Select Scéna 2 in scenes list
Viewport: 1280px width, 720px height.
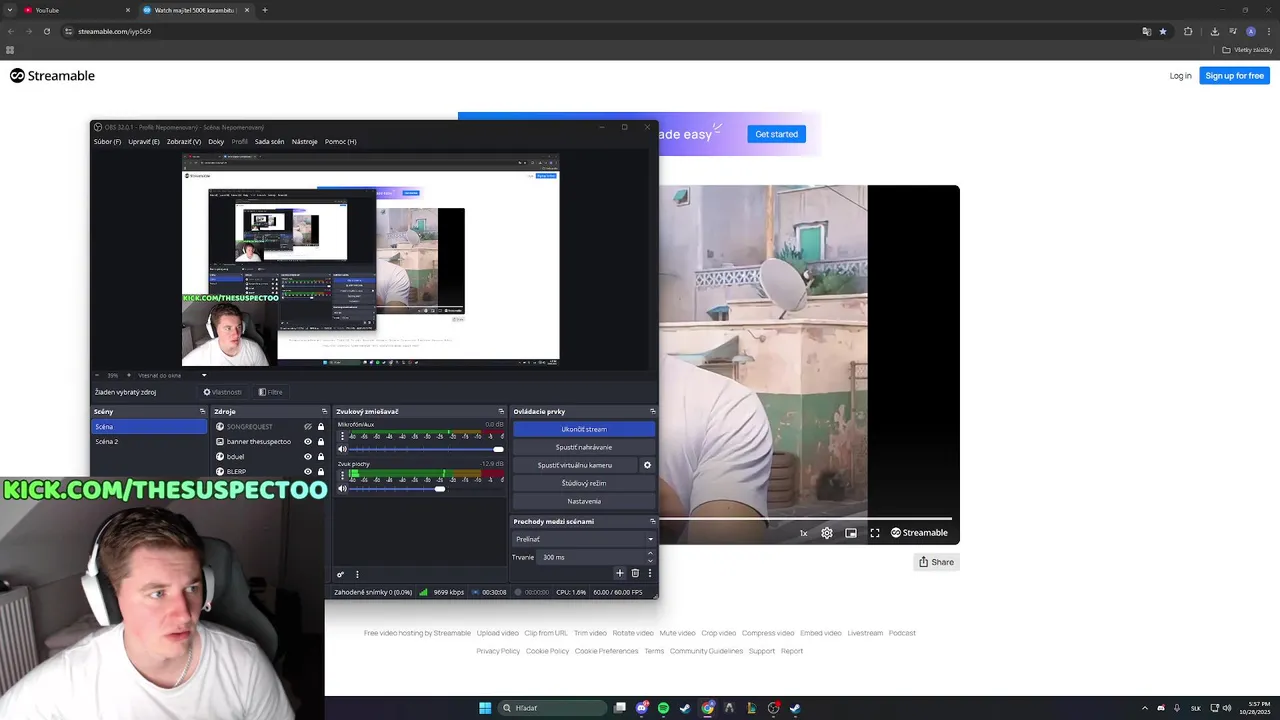tap(149, 442)
